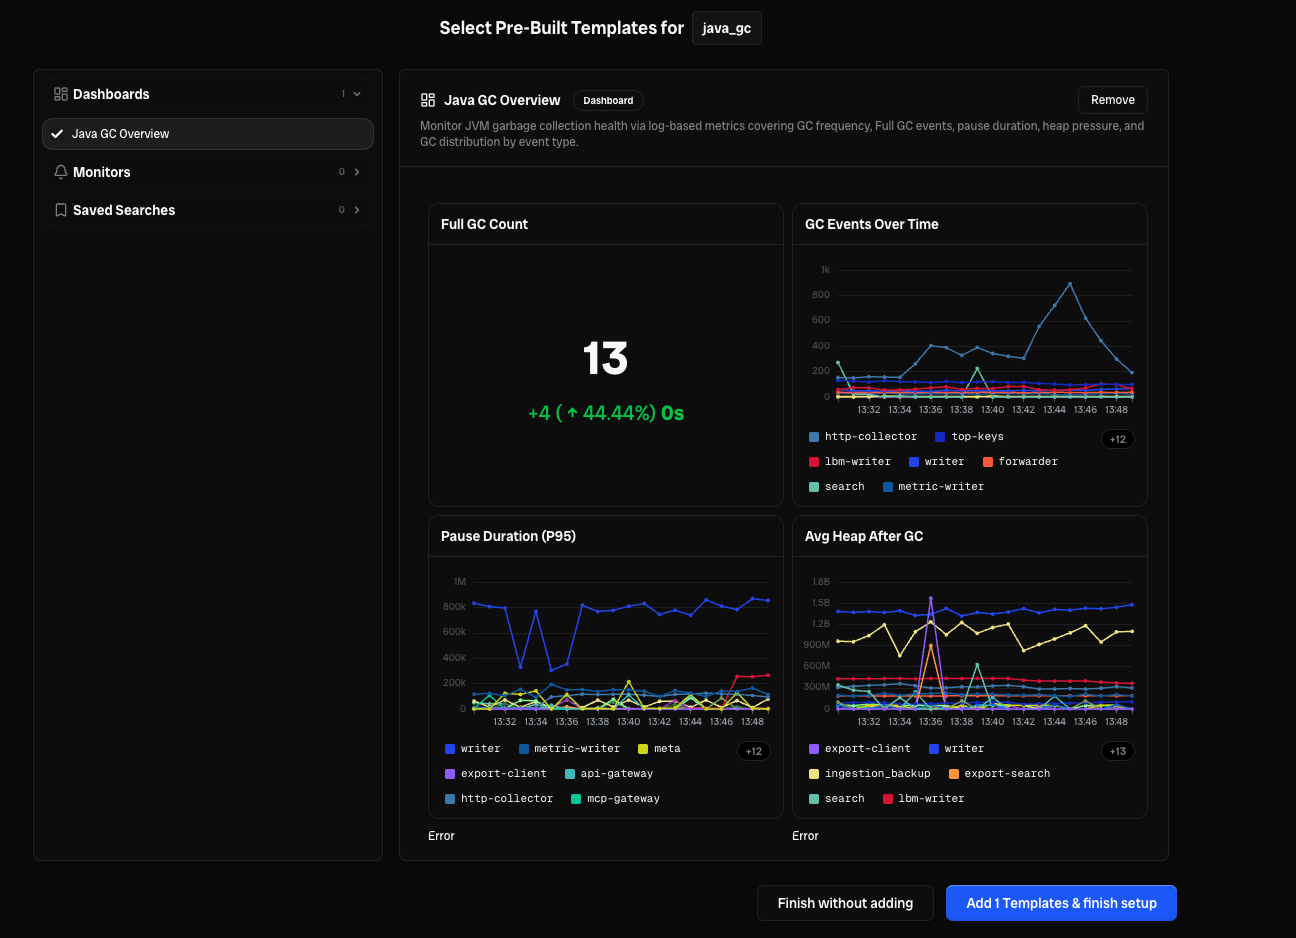The width and height of the screenshot is (1296, 938).
Task: Expand +13 legend in Avg Heap After GC
Action: tap(1118, 751)
